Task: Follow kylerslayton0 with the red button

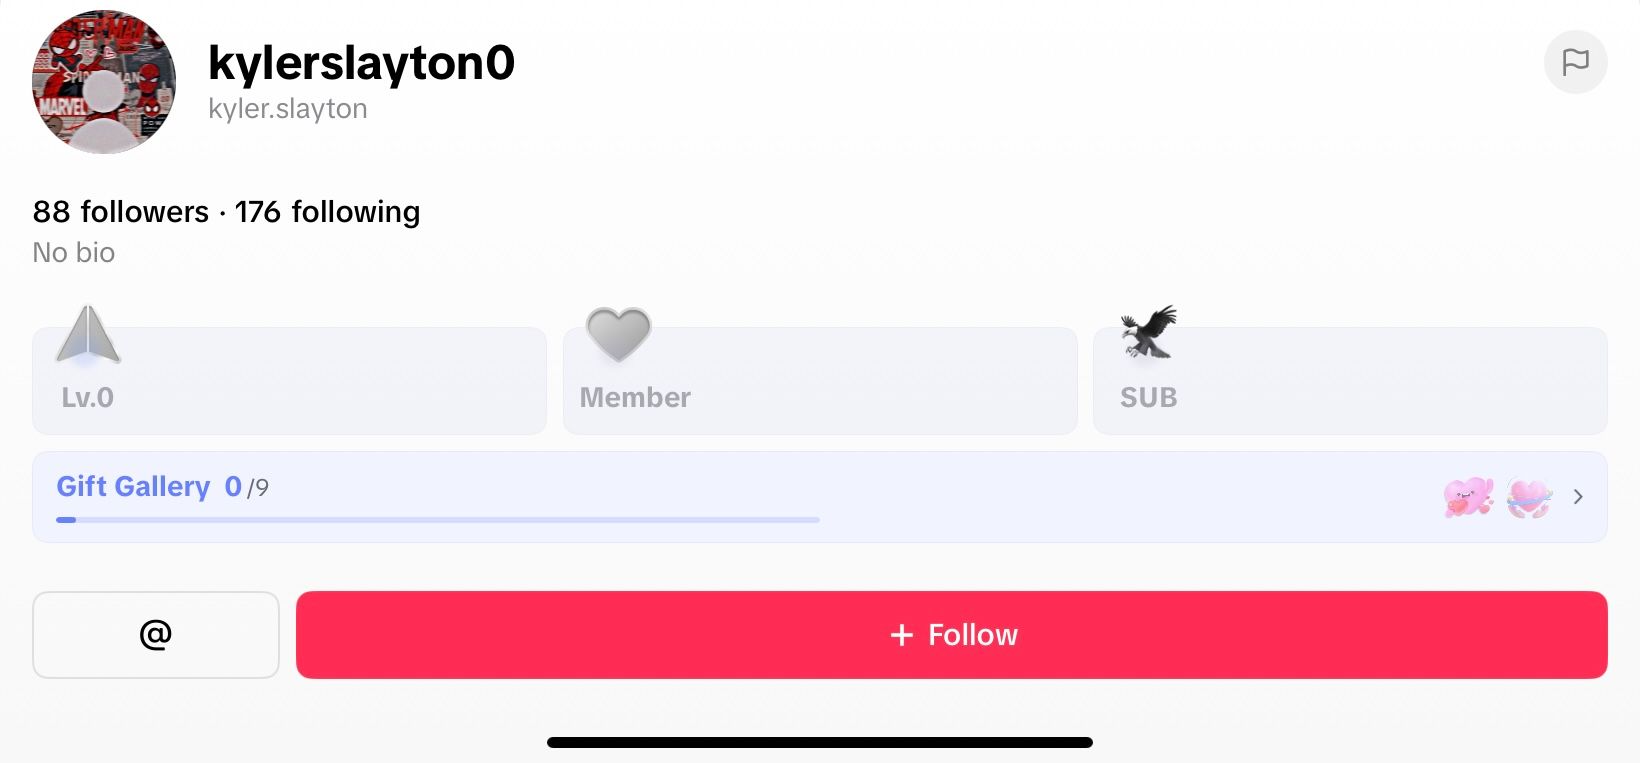Action: click(x=951, y=635)
